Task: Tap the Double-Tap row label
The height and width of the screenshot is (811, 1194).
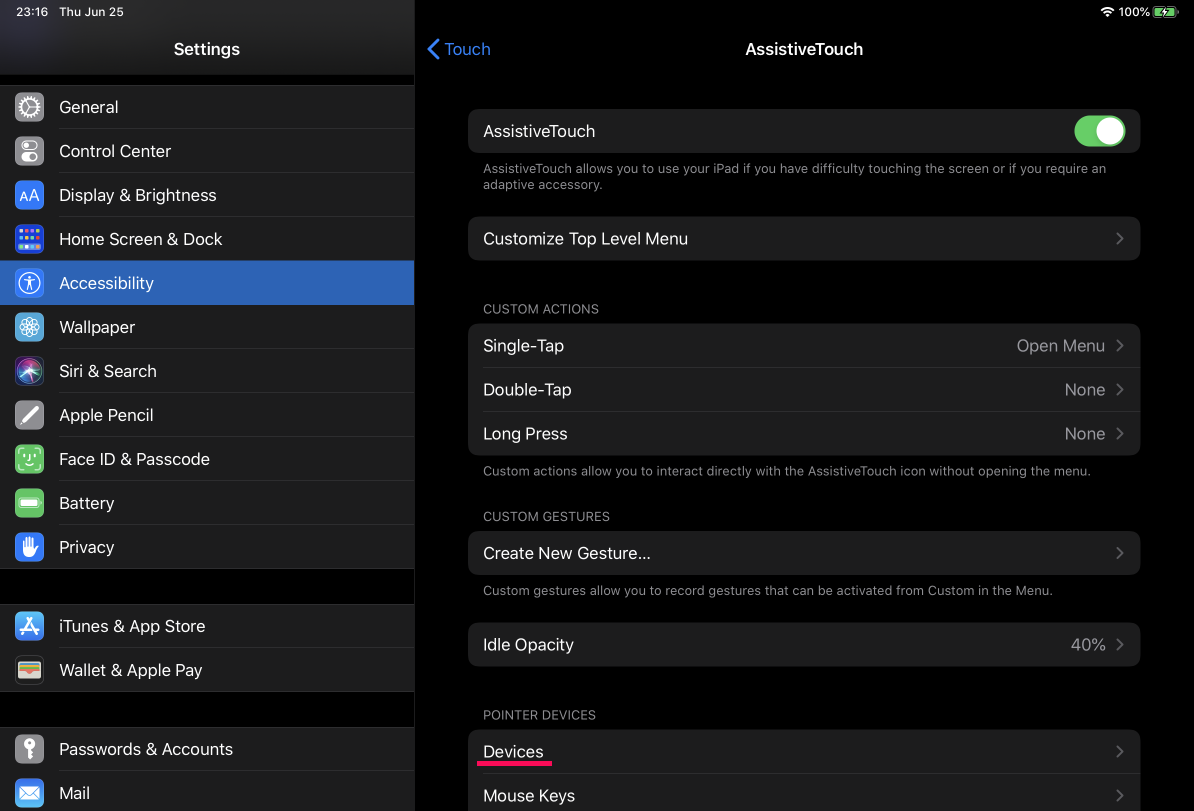Action: (x=527, y=390)
